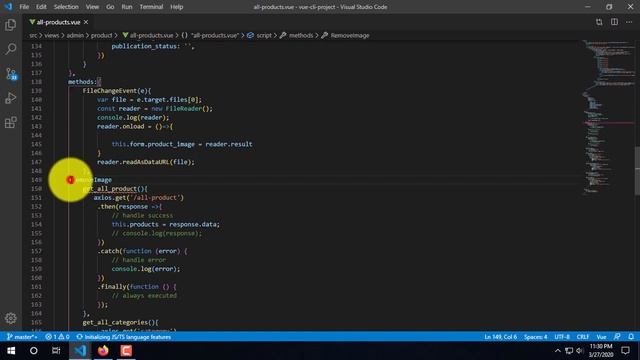
Task: Open the errors and warnings count in the status bar
Action: click(57, 337)
